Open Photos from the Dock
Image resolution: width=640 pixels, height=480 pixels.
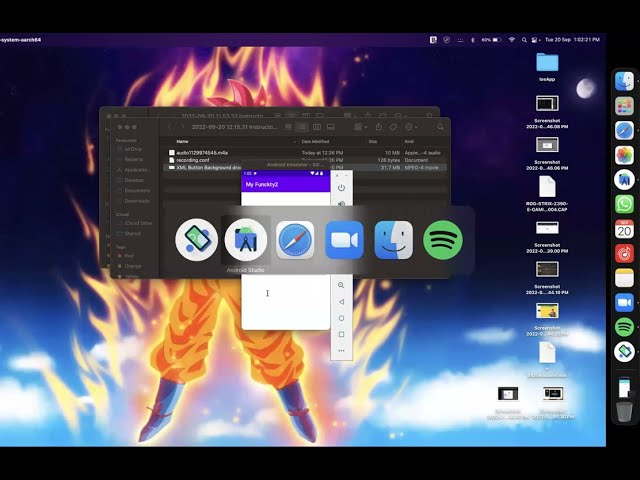pyautogui.click(x=624, y=155)
